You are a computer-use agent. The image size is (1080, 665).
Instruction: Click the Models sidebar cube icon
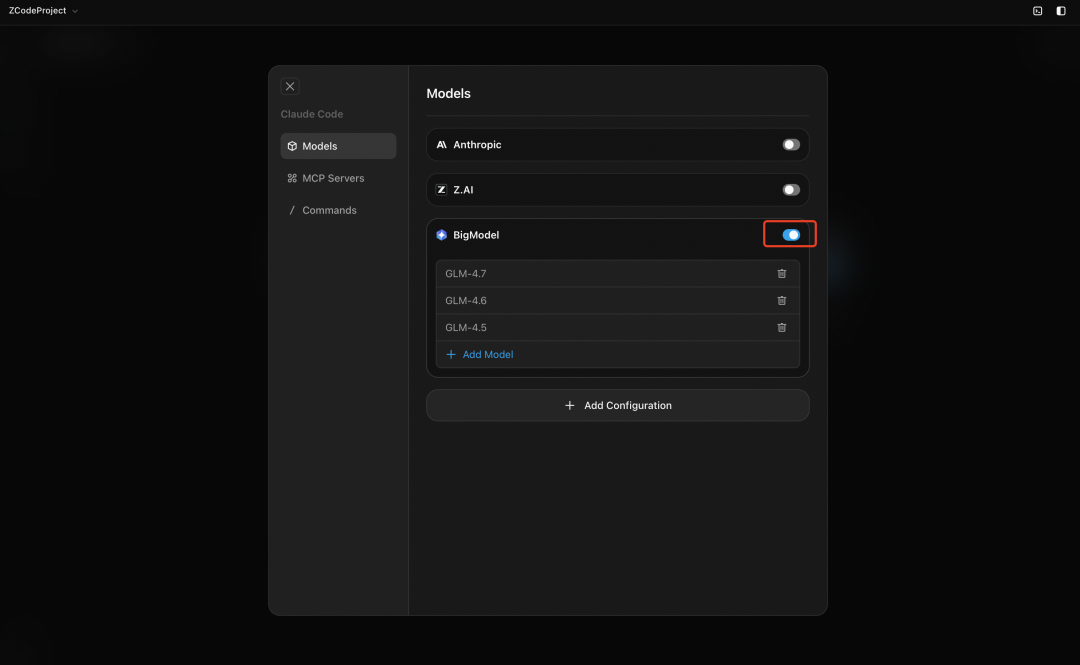point(292,146)
